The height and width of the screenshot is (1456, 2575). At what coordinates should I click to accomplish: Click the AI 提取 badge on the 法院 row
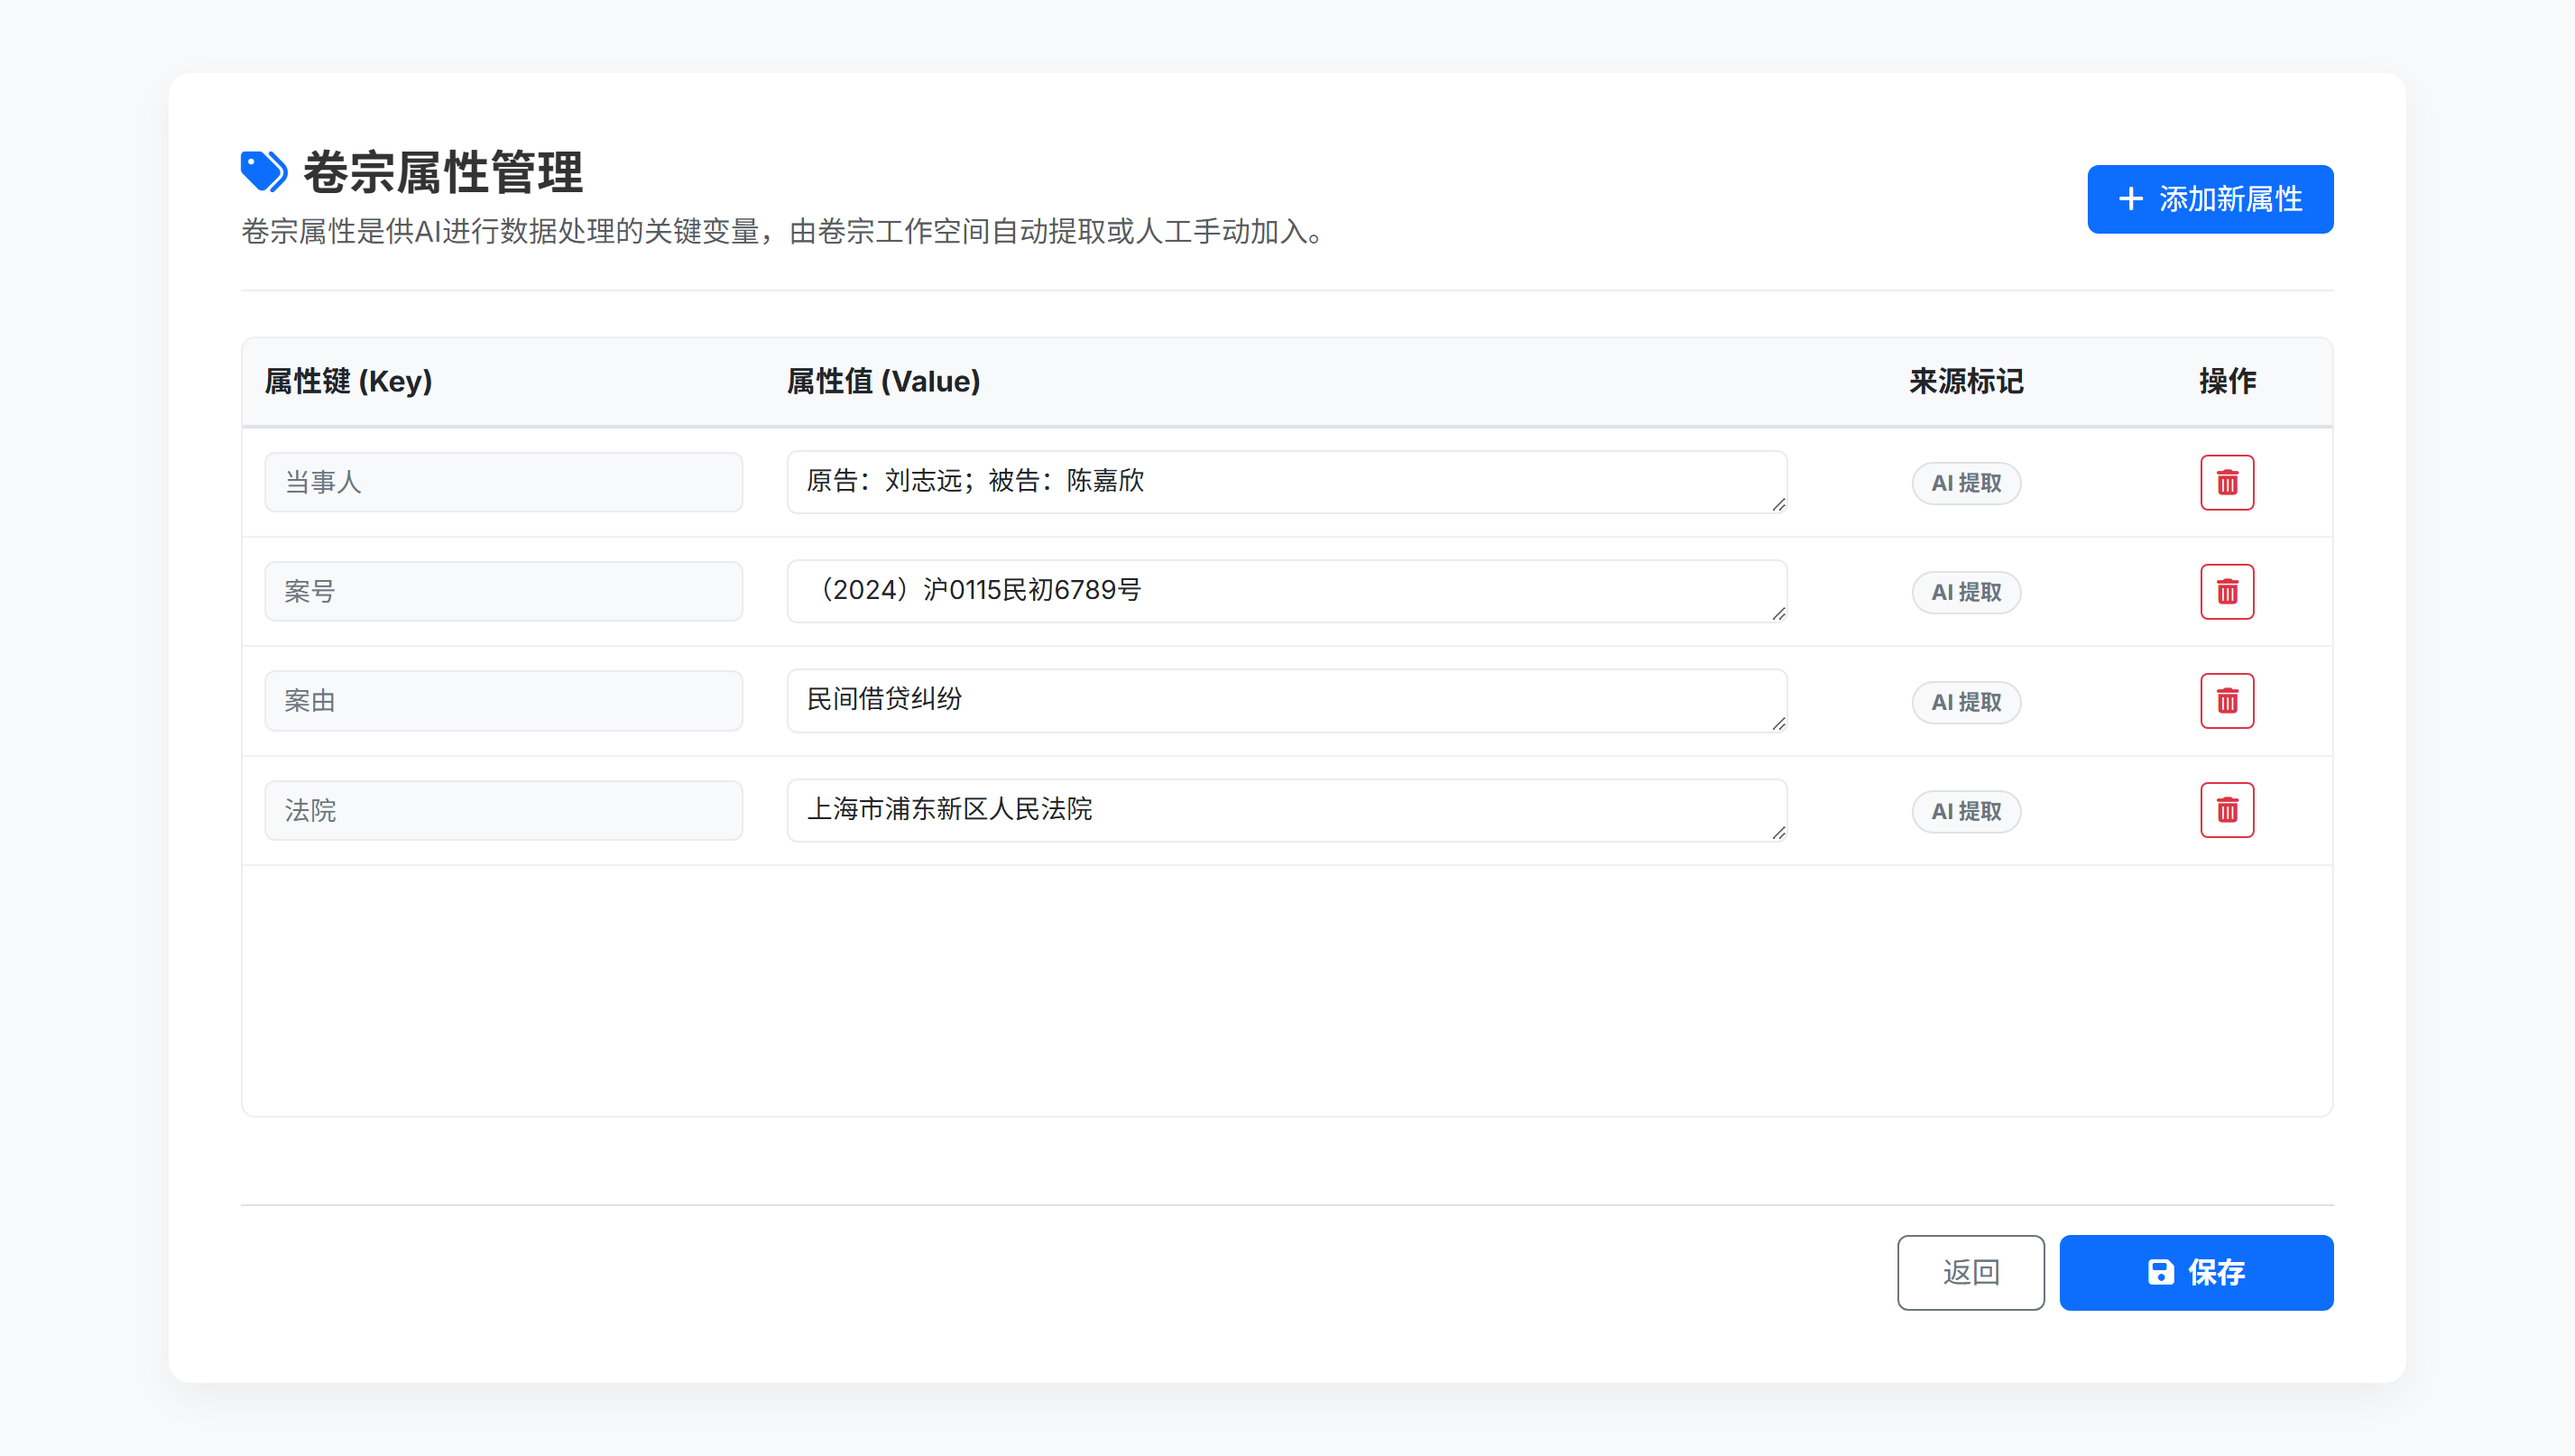click(1965, 811)
